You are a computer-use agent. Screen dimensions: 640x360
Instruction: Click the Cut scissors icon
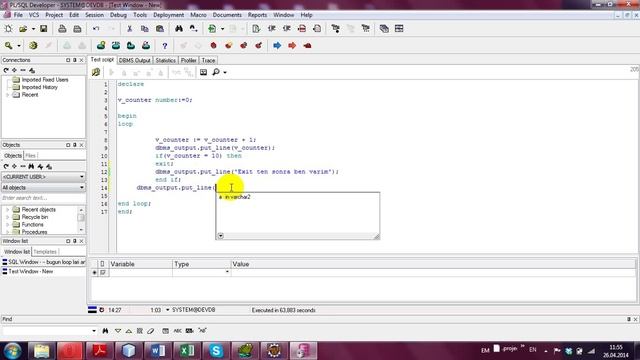click(129, 29)
